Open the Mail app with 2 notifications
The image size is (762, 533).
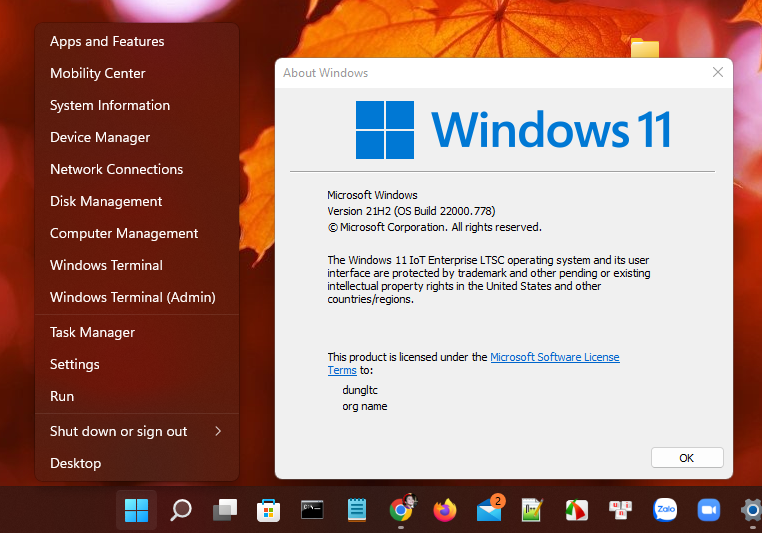coord(490,509)
